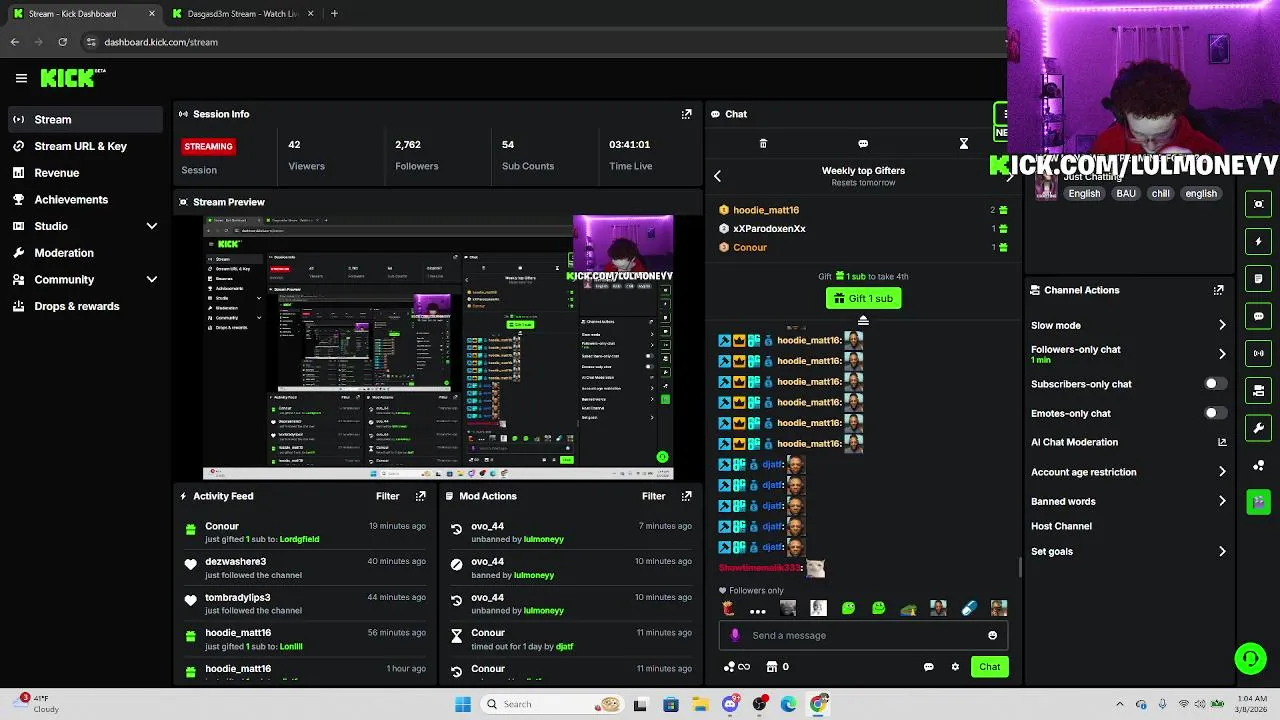Expand Account age restriction settings
Image resolution: width=1280 pixels, height=720 pixels.
[x=1222, y=472]
